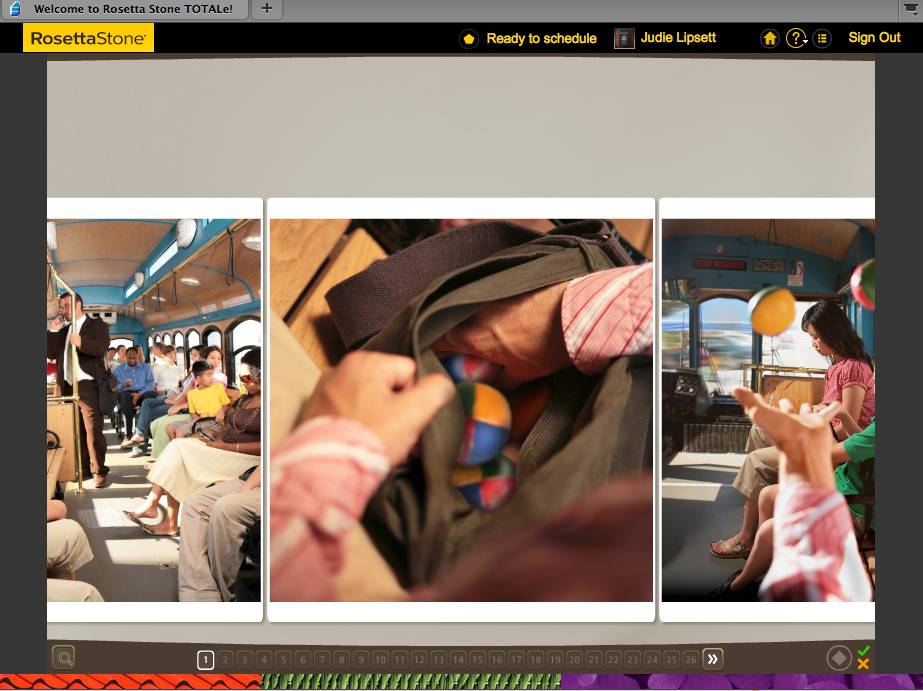Image resolution: width=923 pixels, height=691 pixels.
Task: Select the Welcome to Rosetta Stone TOTALe tab
Action: (124, 9)
